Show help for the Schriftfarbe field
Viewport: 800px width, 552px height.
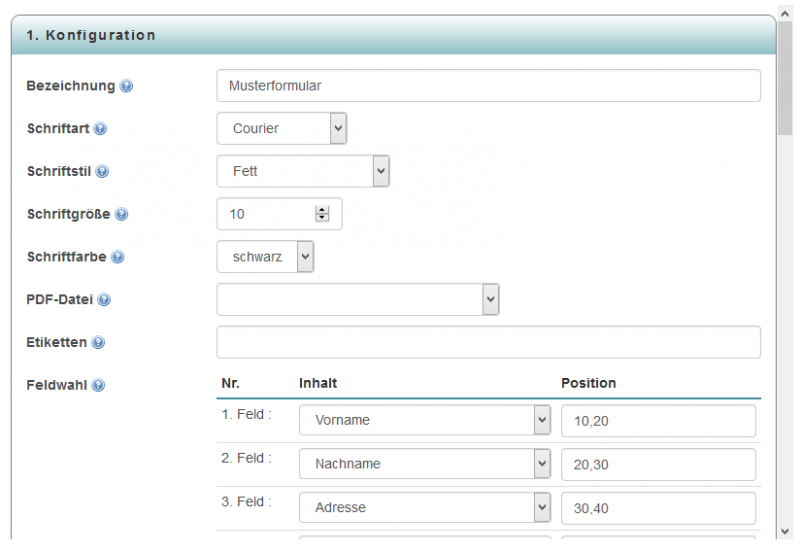(x=118, y=257)
